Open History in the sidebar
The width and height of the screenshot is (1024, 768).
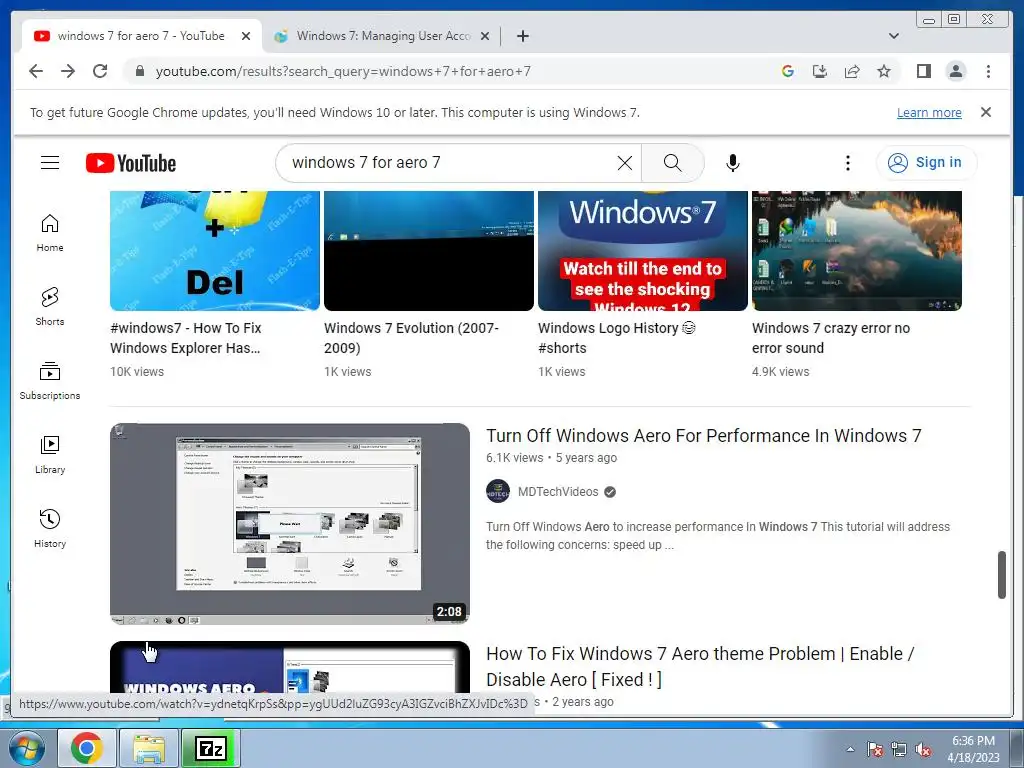(50, 529)
